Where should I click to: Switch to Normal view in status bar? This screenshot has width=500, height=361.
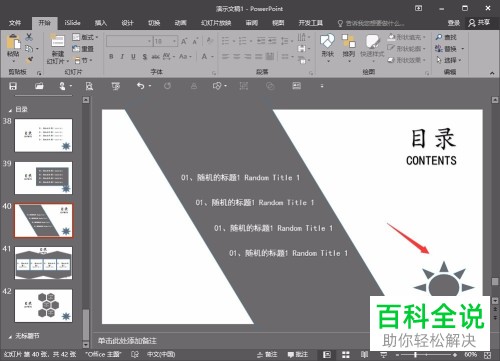pyautogui.click(x=327, y=355)
